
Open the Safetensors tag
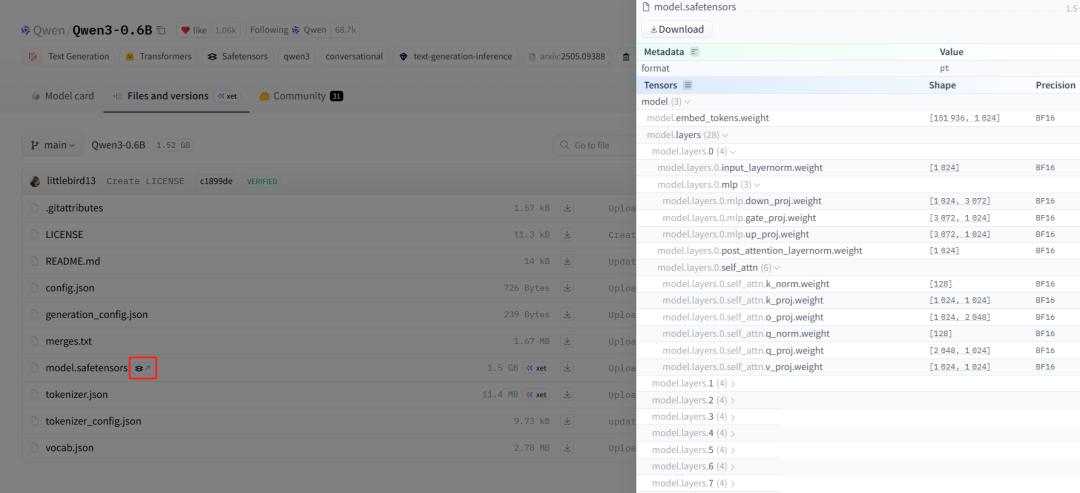coord(238,56)
